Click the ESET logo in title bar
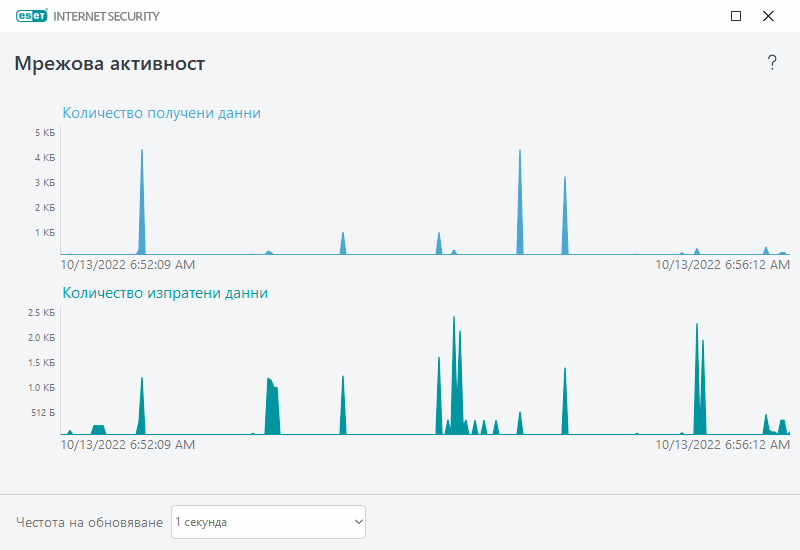This screenshot has height=550, width=800. pyautogui.click(x=32, y=16)
